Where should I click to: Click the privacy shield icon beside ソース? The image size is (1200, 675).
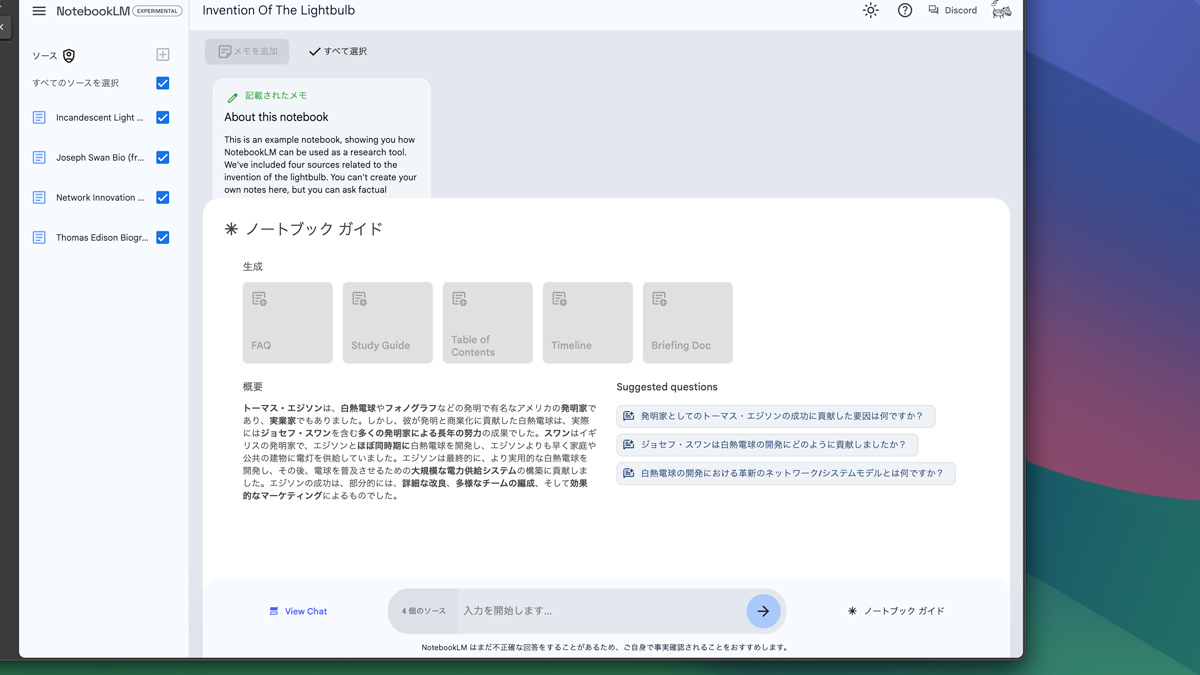pos(69,56)
